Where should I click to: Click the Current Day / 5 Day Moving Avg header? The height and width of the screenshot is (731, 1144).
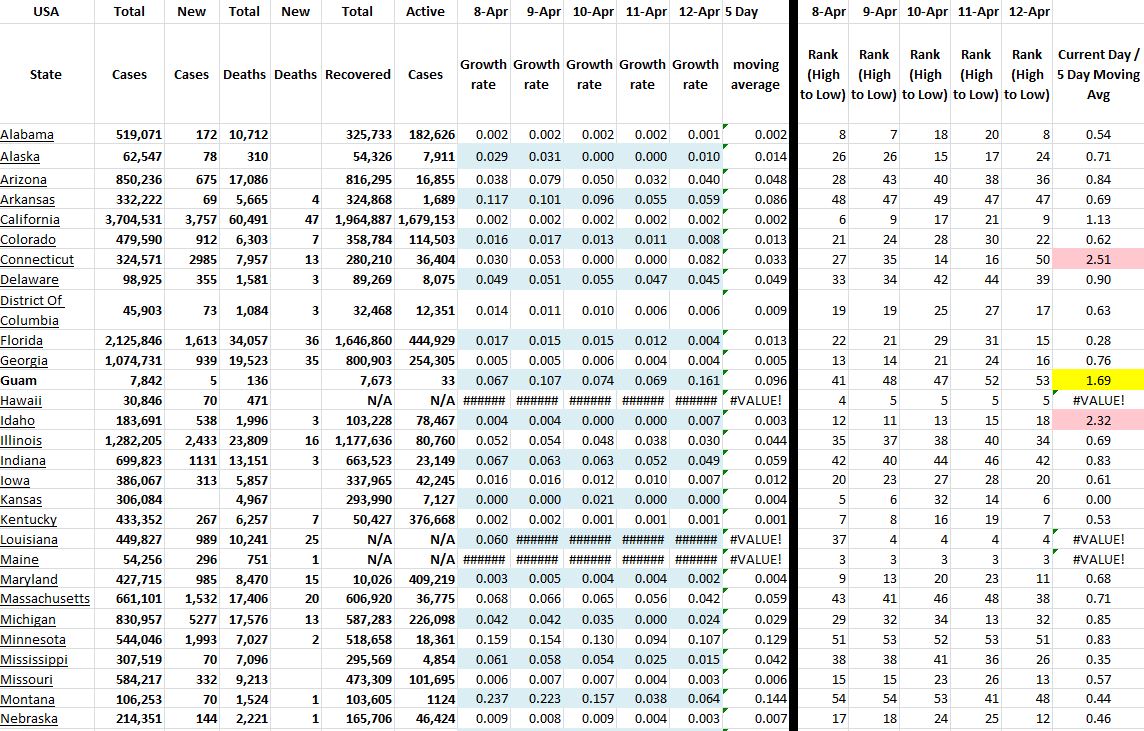click(1097, 75)
